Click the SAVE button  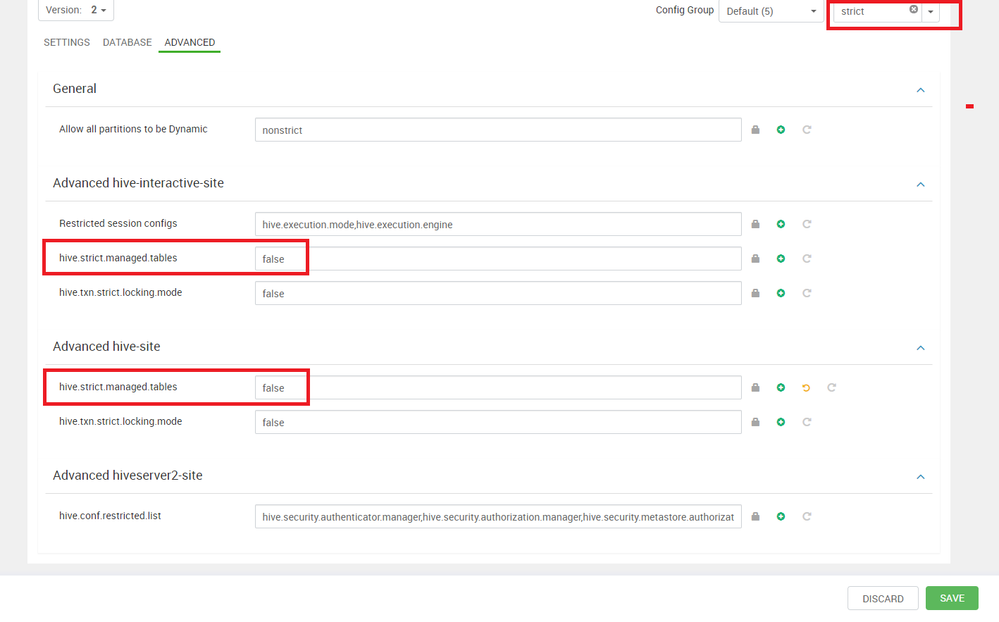[952, 598]
